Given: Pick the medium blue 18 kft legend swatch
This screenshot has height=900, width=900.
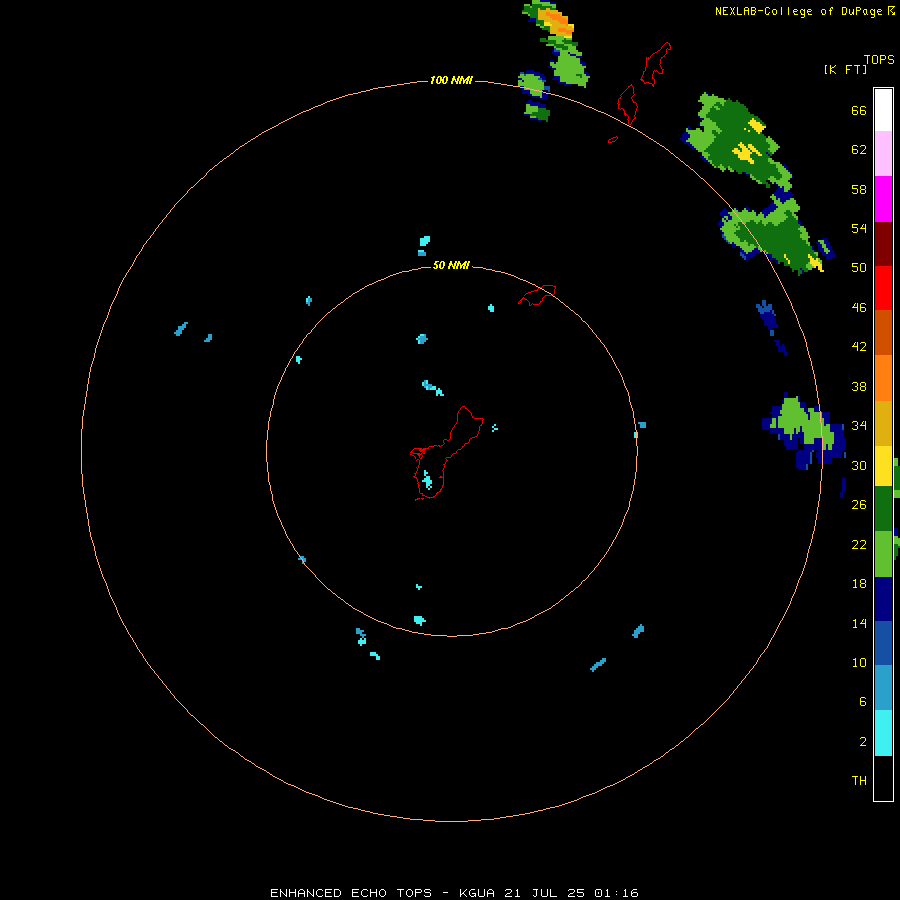Looking at the screenshot, I should pyautogui.click(x=883, y=643).
